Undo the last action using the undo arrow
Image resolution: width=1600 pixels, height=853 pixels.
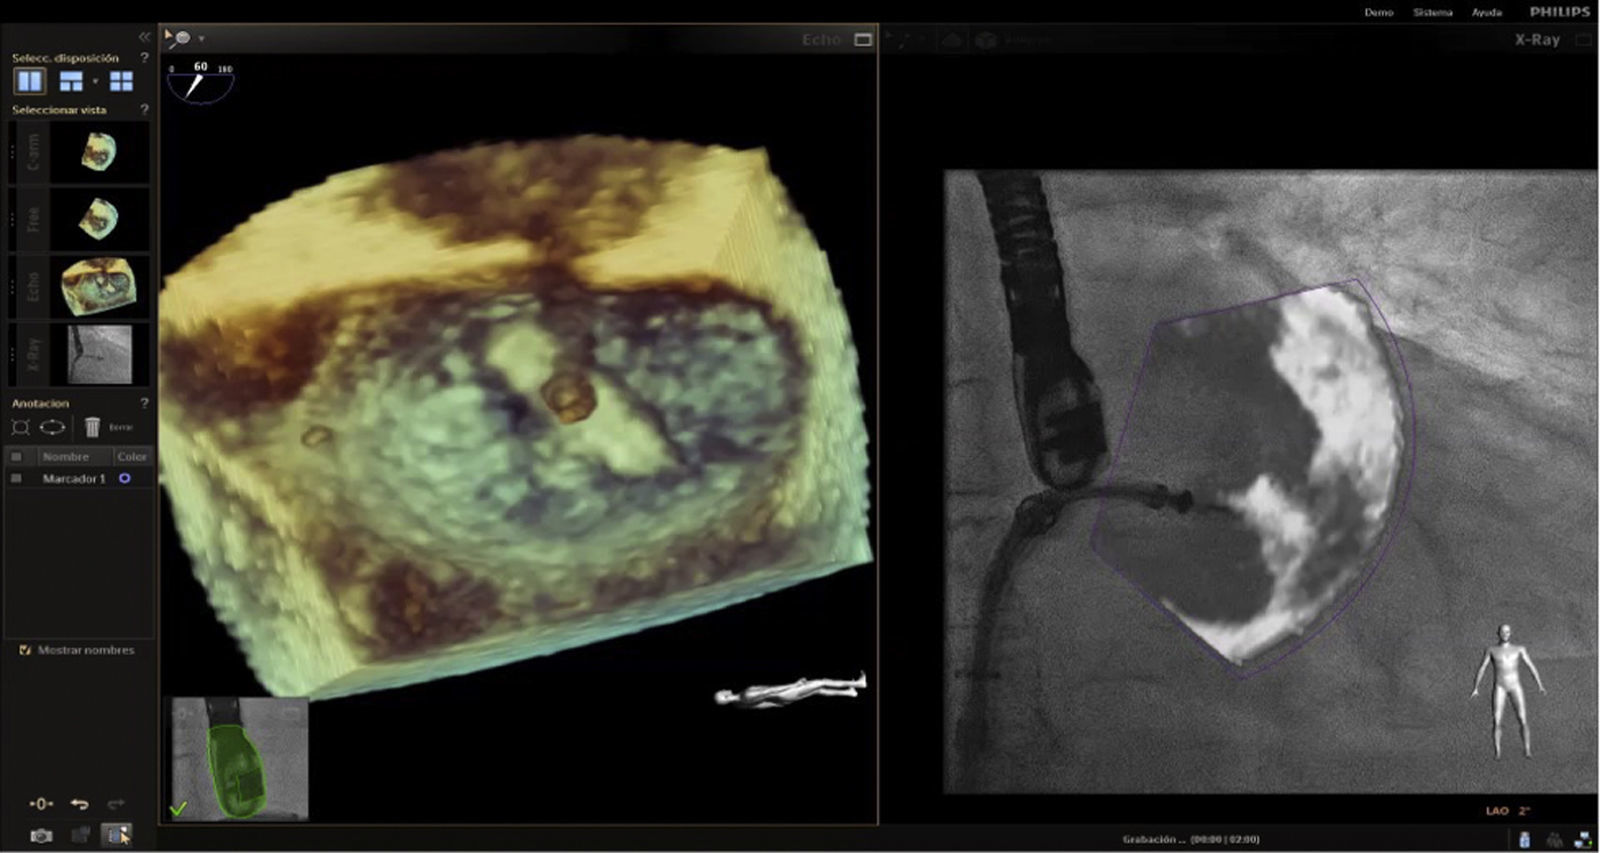point(79,804)
